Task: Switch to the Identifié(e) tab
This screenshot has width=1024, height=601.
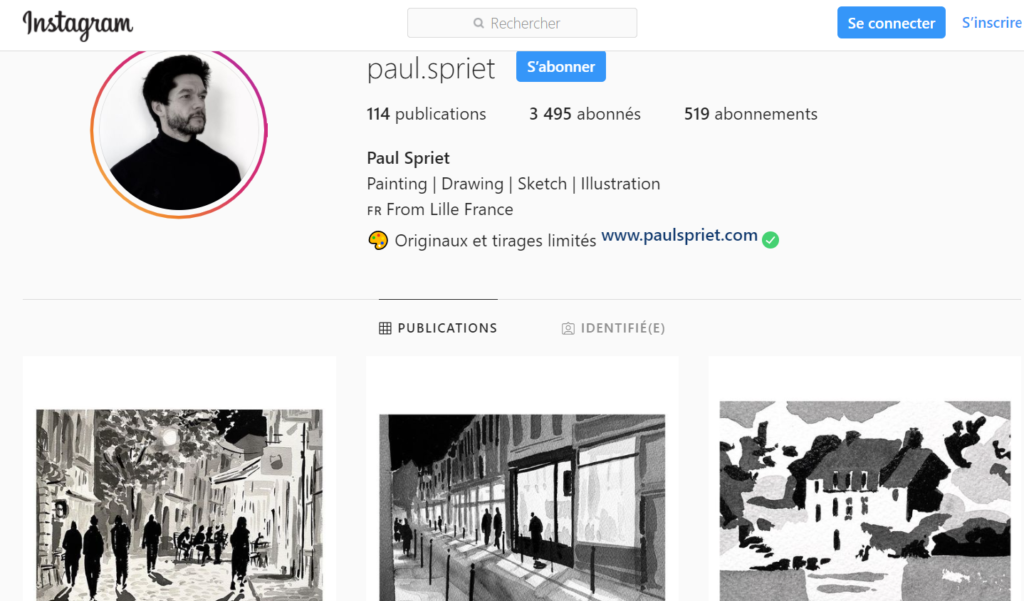Action: [613, 328]
